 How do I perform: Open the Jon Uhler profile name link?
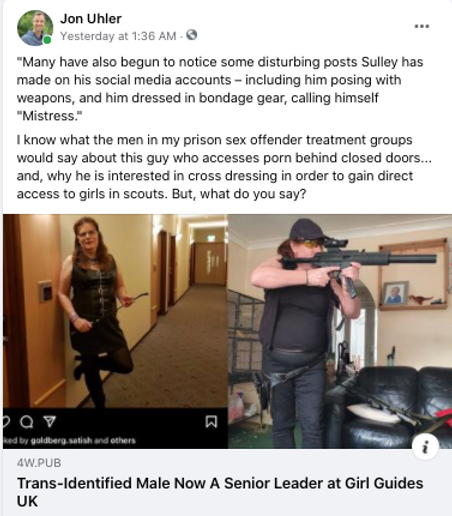coord(91,19)
